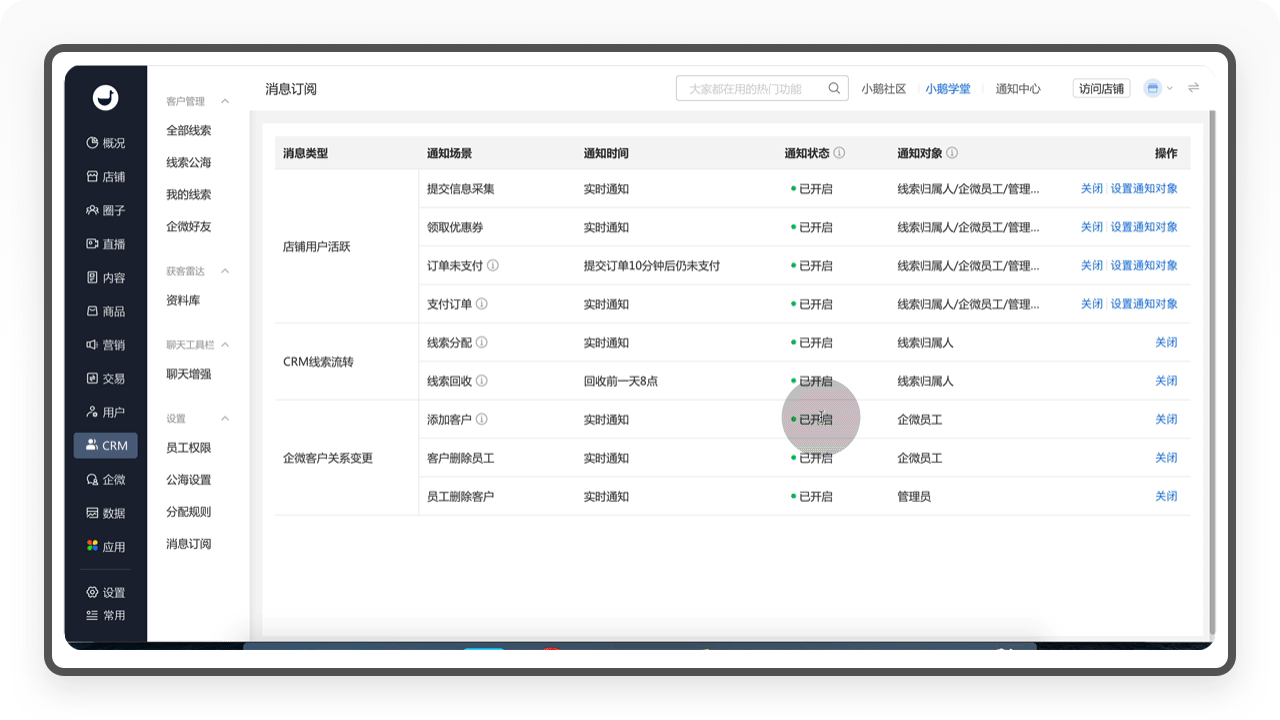Open 企微 in the left sidebar

106,480
